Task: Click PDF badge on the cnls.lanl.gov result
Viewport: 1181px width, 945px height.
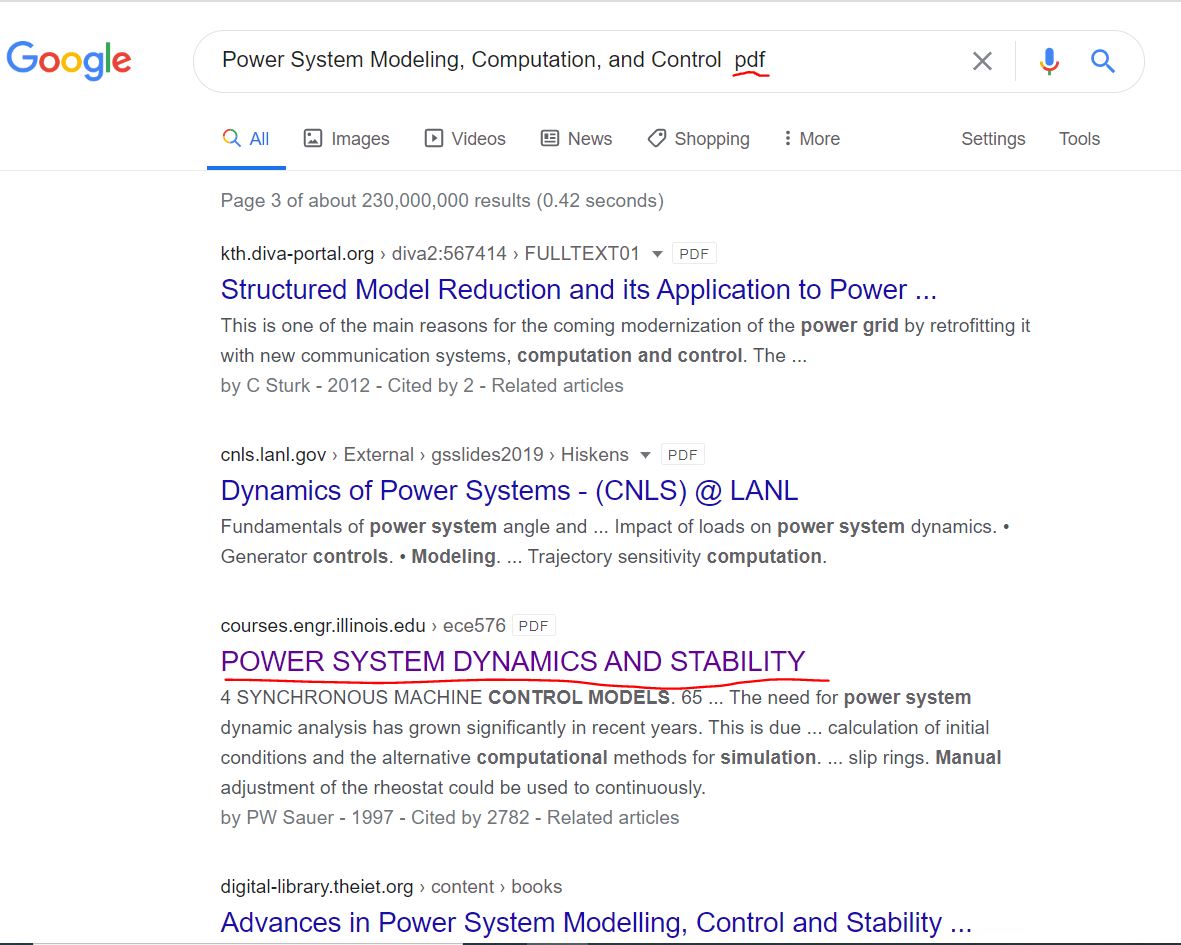Action: coord(682,455)
